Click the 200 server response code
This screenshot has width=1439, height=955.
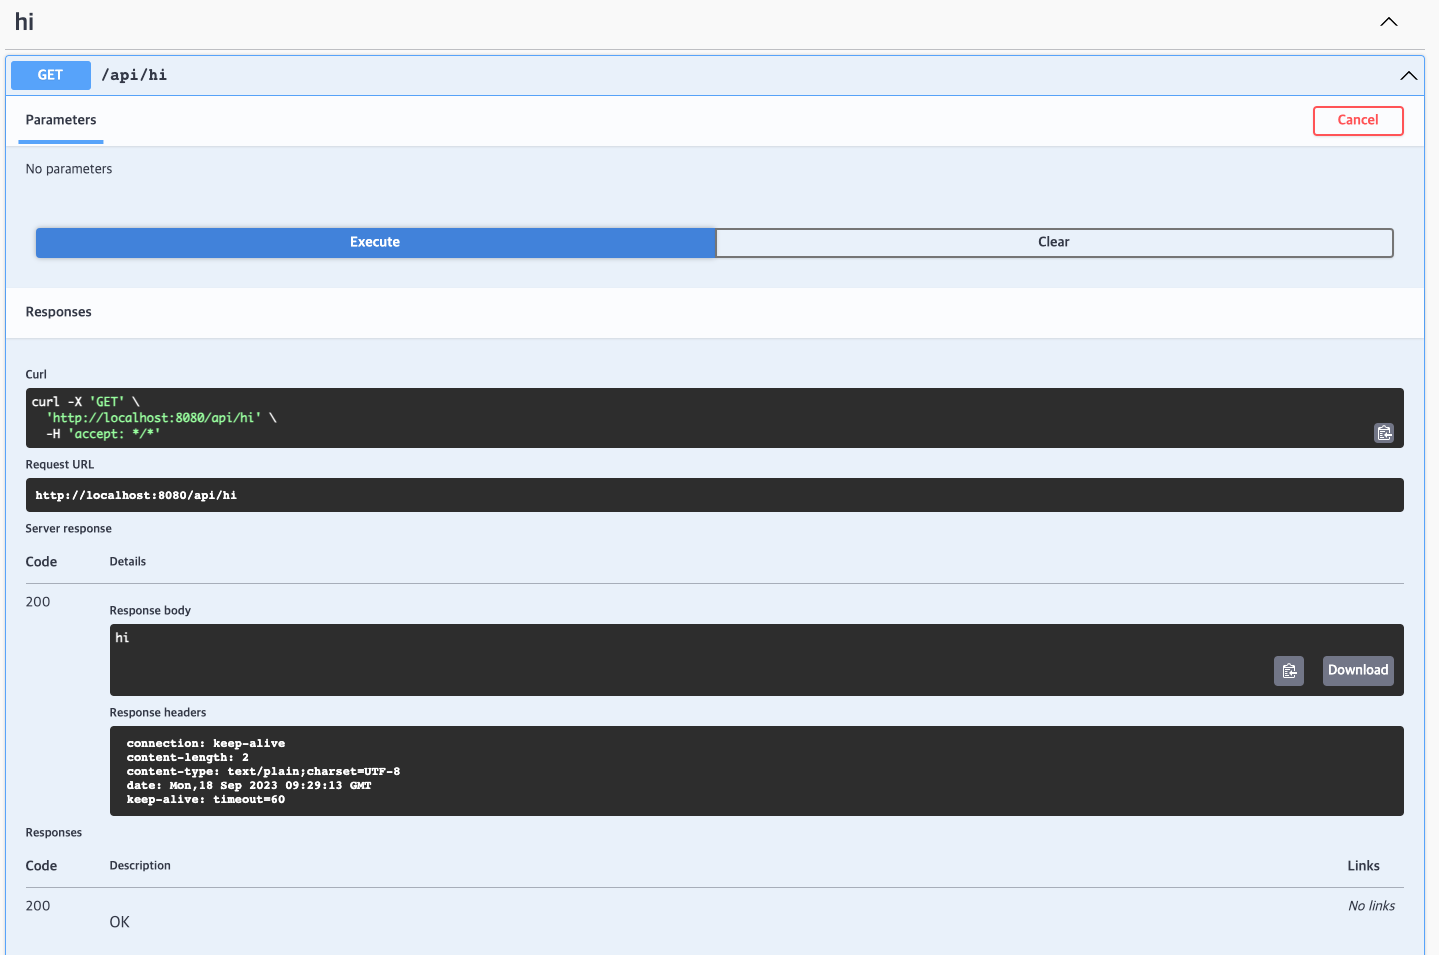click(x=38, y=602)
